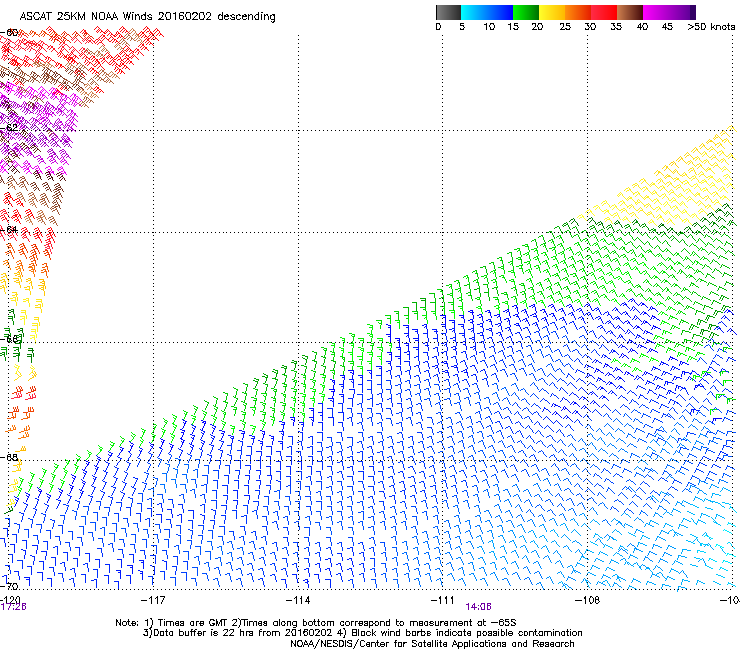Screen dimensions: 740x650
Task: Click the red 30-35 knots legend segment
Action: pos(604,12)
